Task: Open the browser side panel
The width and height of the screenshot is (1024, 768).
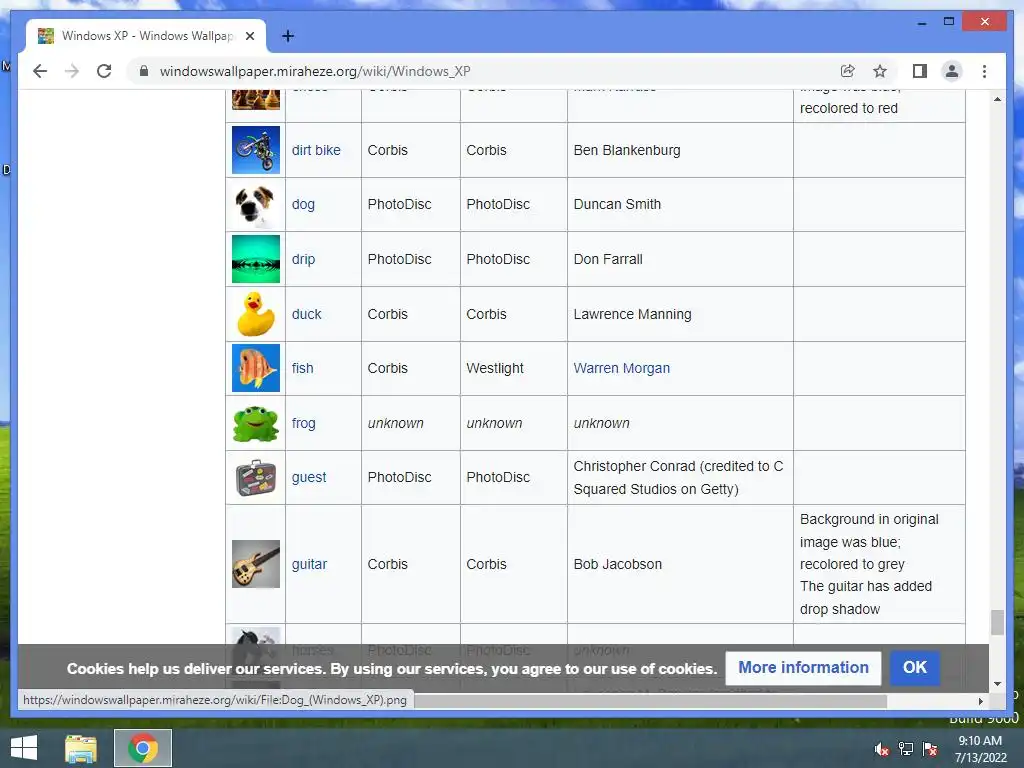Action: (920, 71)
